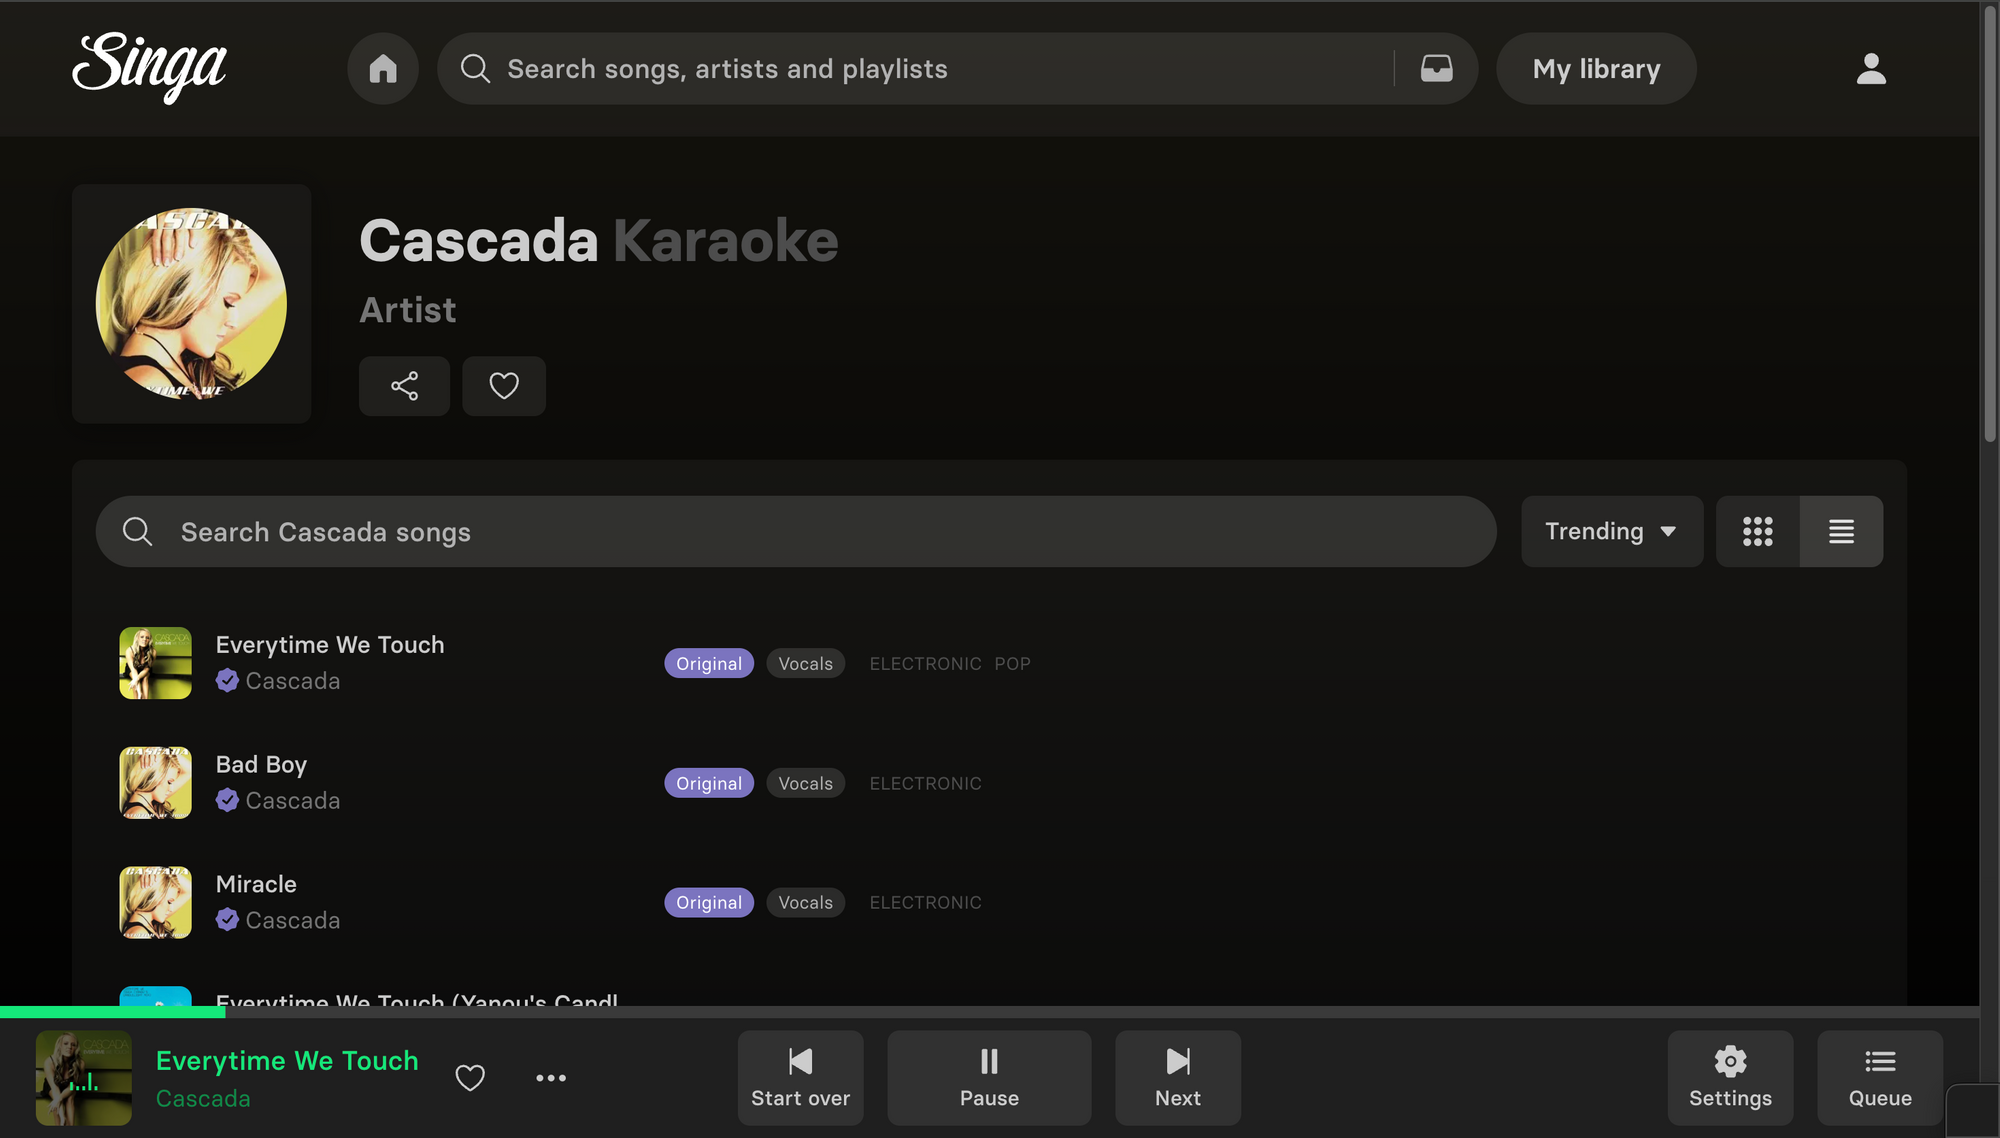Image resolution: width=2000 pixels, height=1138 pixels.
Task: Favorite the now-playing song with heart
Action: pos(470,1078)
